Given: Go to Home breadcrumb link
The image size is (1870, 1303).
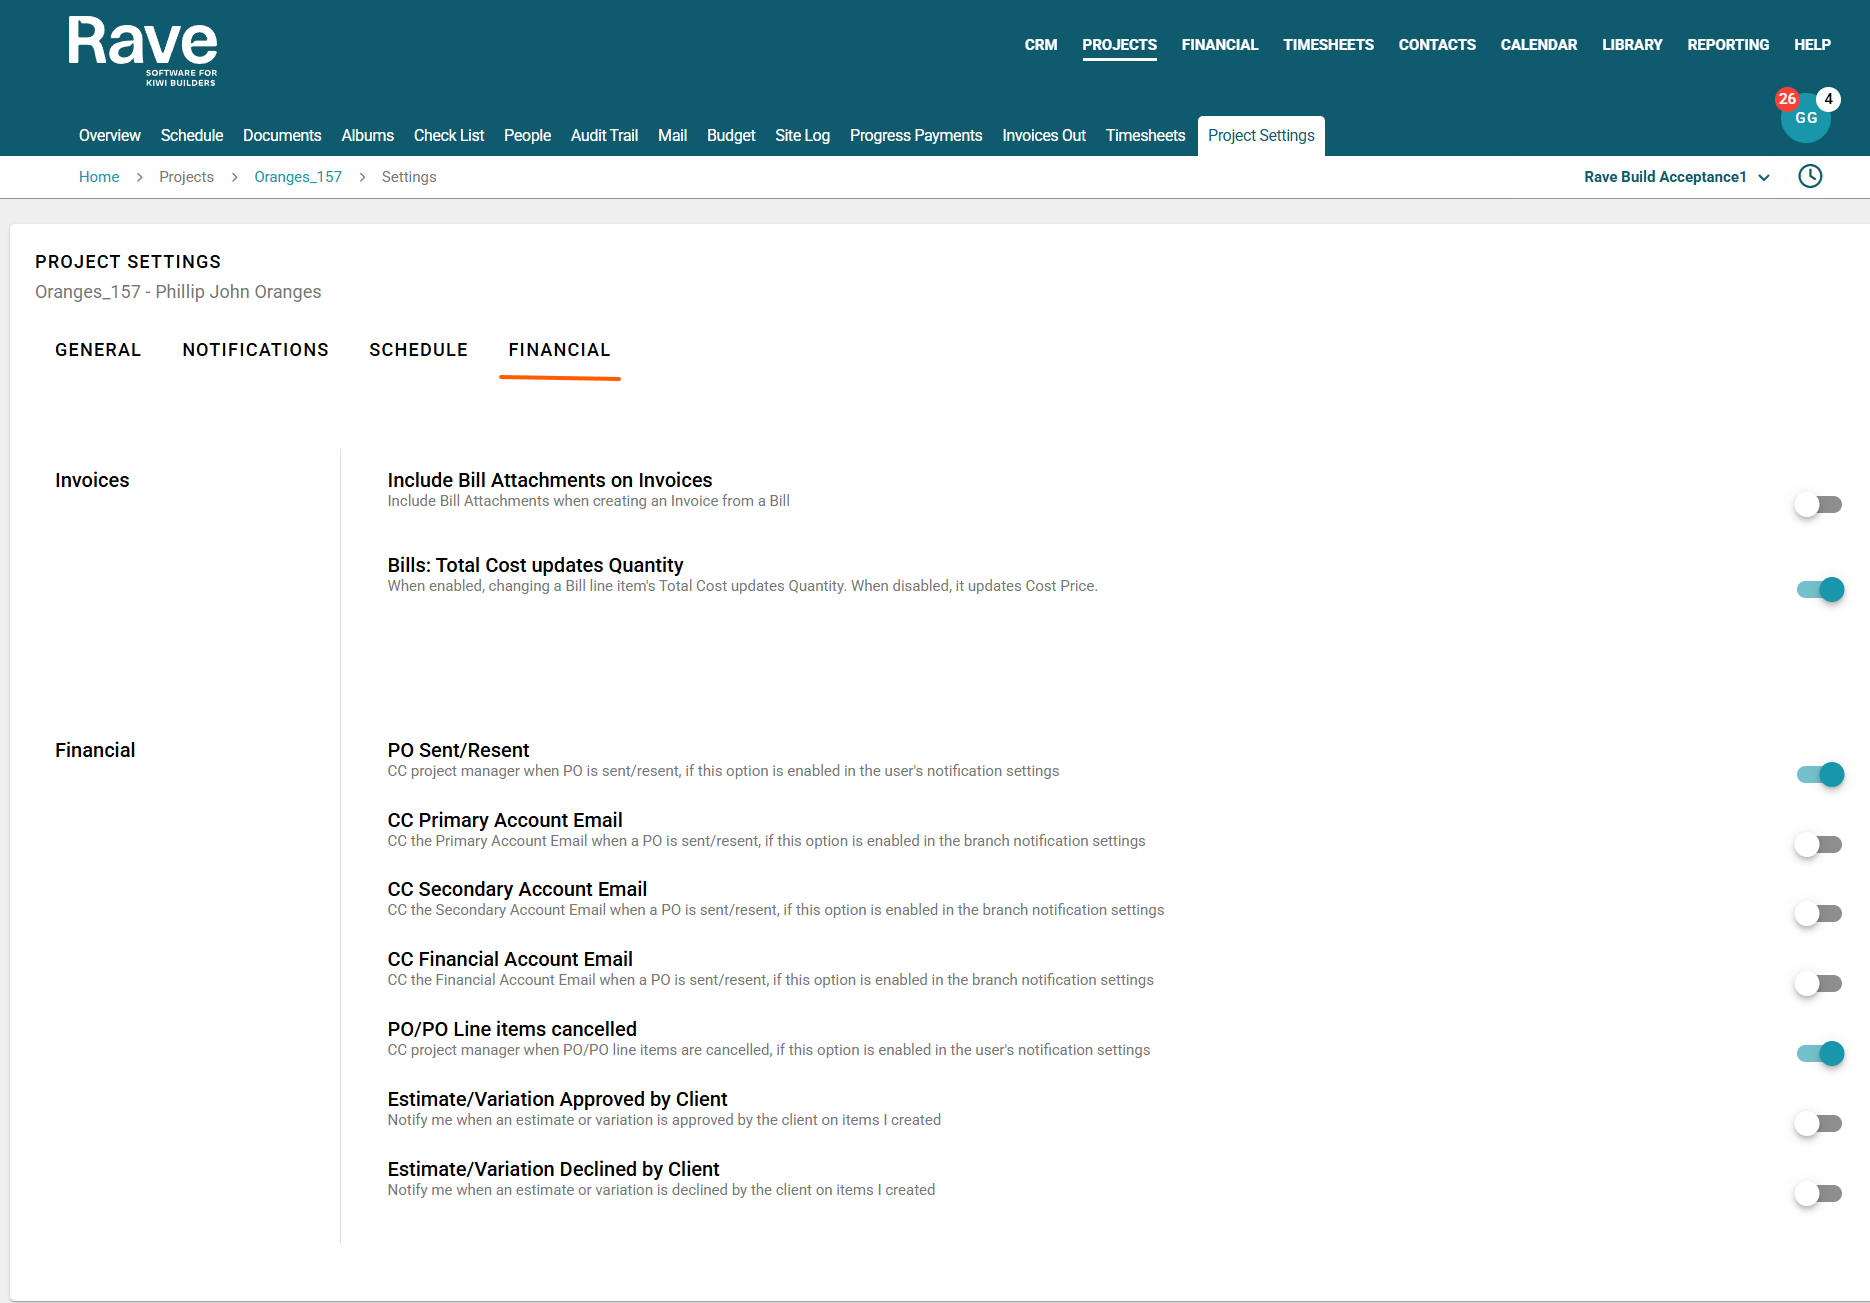Looking at the screenshot, I should [x=99, y=177].
